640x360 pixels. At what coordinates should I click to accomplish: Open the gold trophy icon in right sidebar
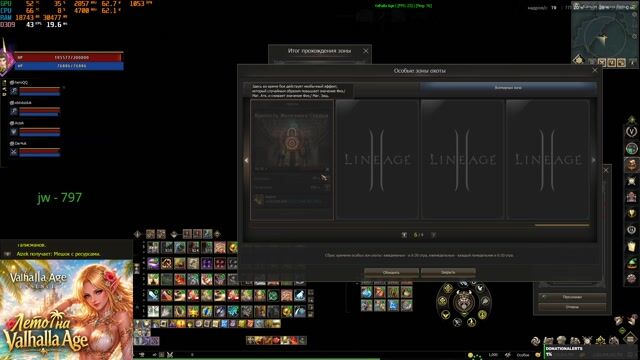(631, 213)
